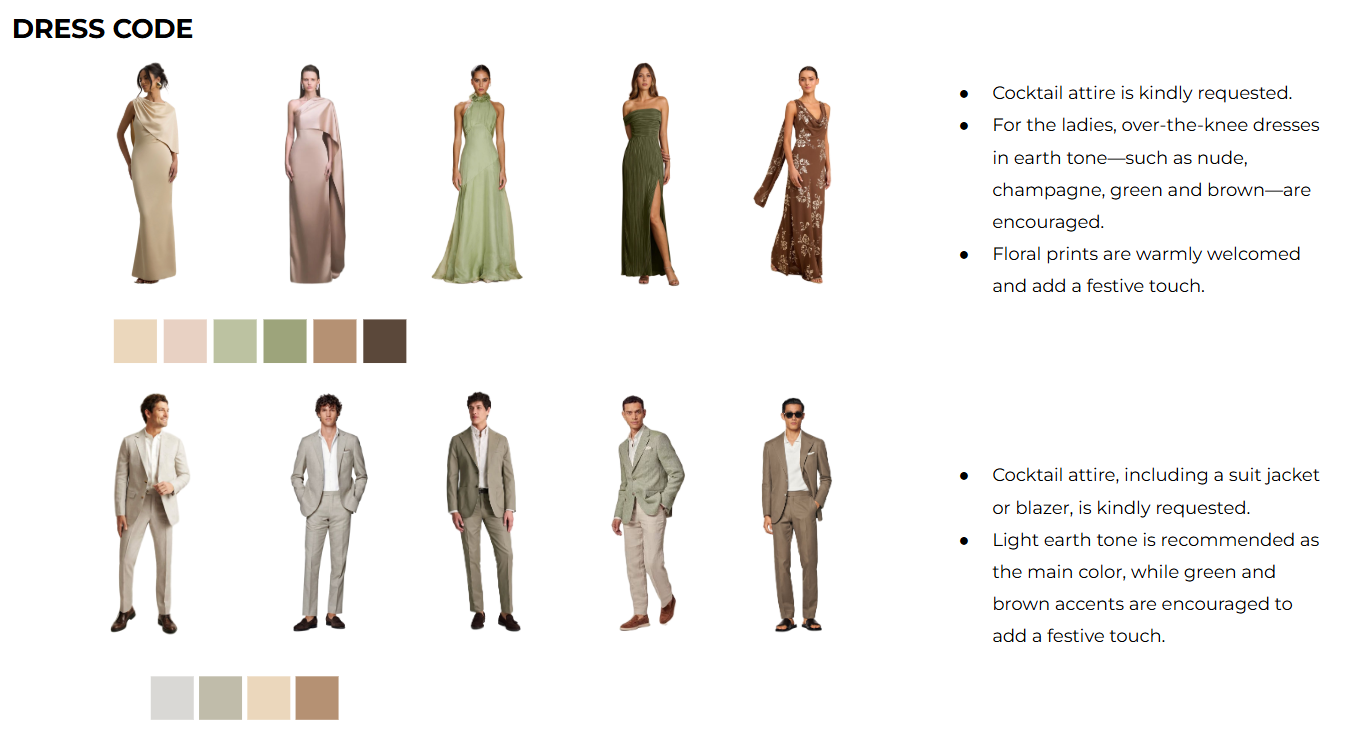Select the dark green strapless slit dress image

(645, 174)
